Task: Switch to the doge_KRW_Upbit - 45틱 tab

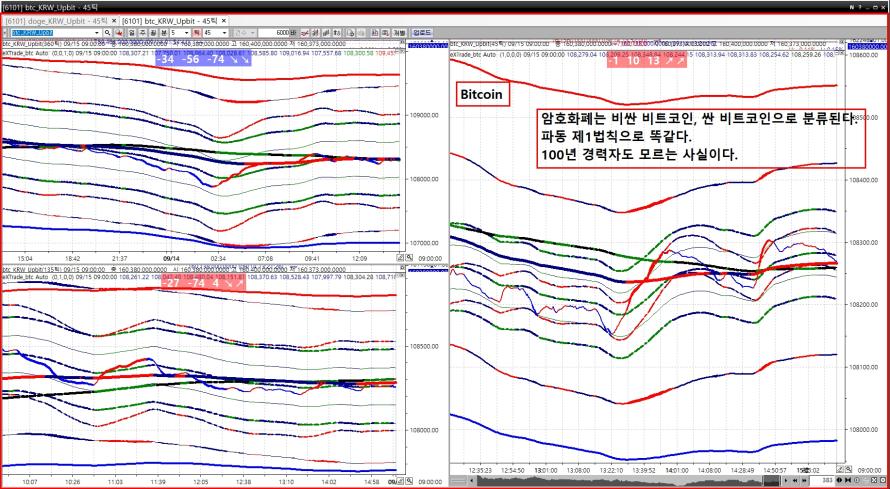Action: pos(55,20)
